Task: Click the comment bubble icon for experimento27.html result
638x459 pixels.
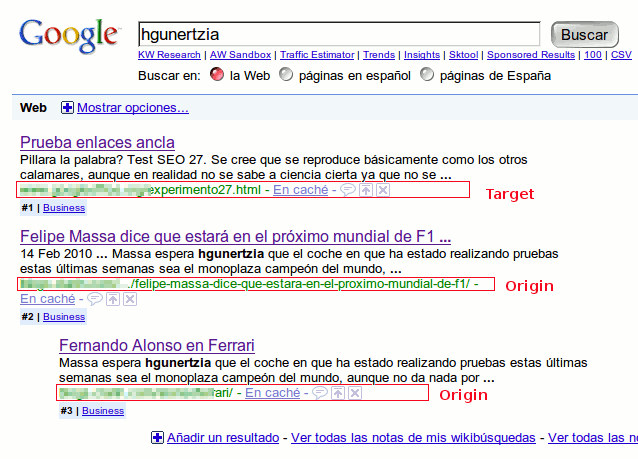Action: (347, 190)
